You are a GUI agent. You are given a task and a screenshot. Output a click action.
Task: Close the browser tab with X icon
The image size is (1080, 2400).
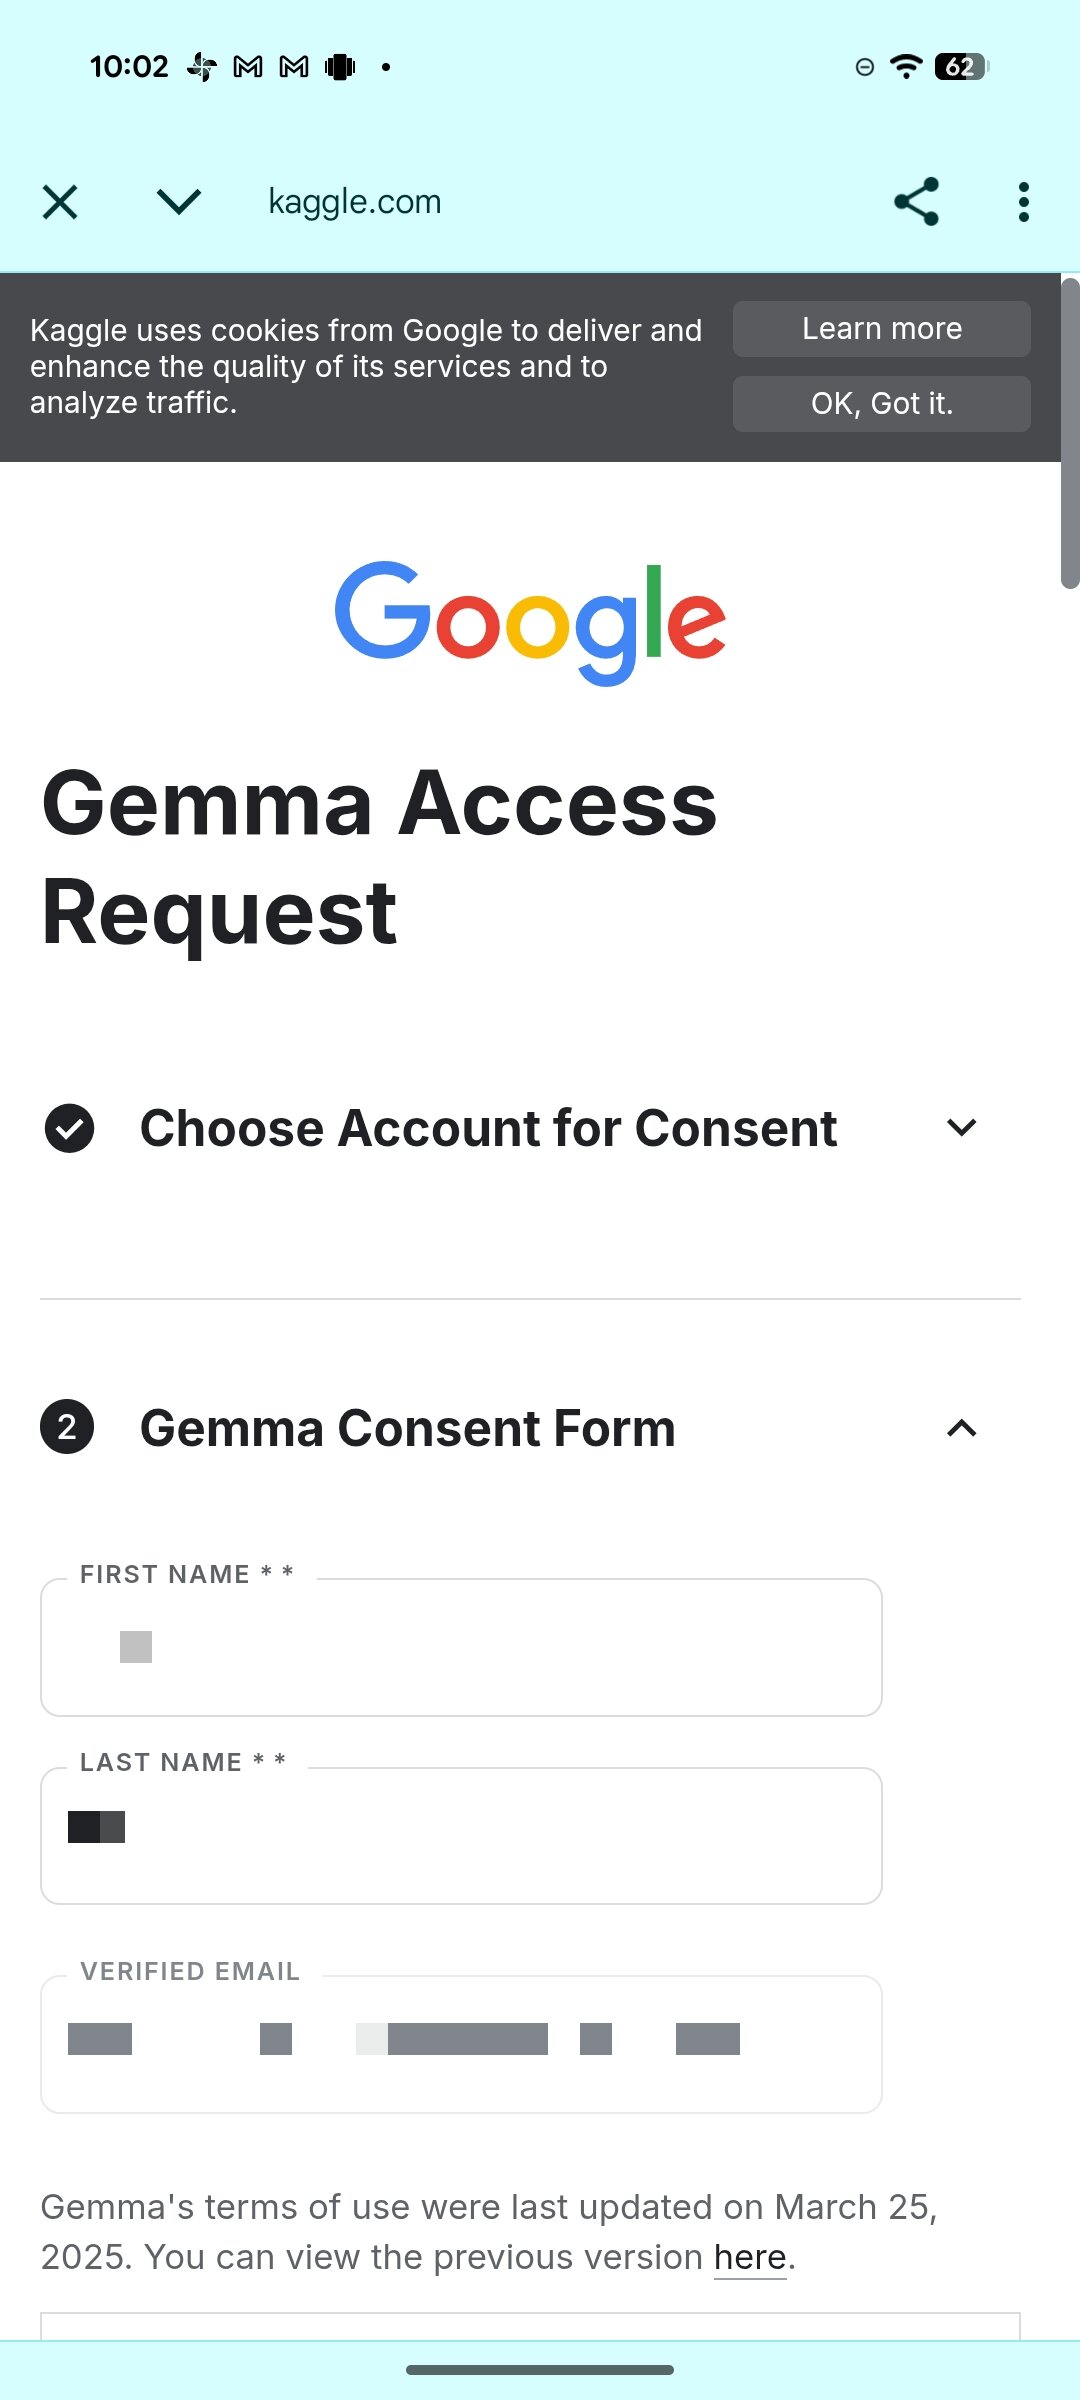[60, 202]
